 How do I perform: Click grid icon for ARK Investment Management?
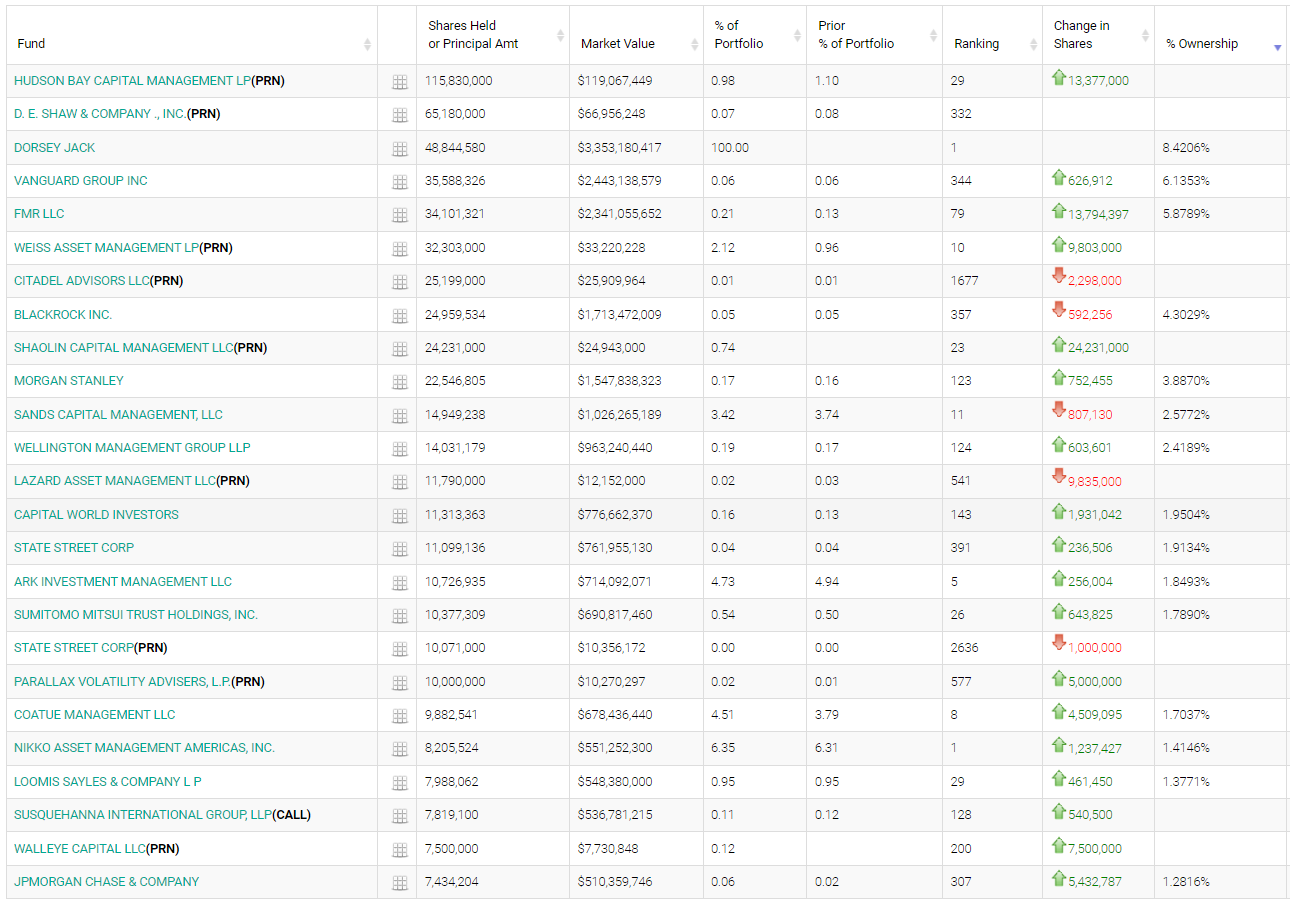pyautogui.click(x=400, y=583)
